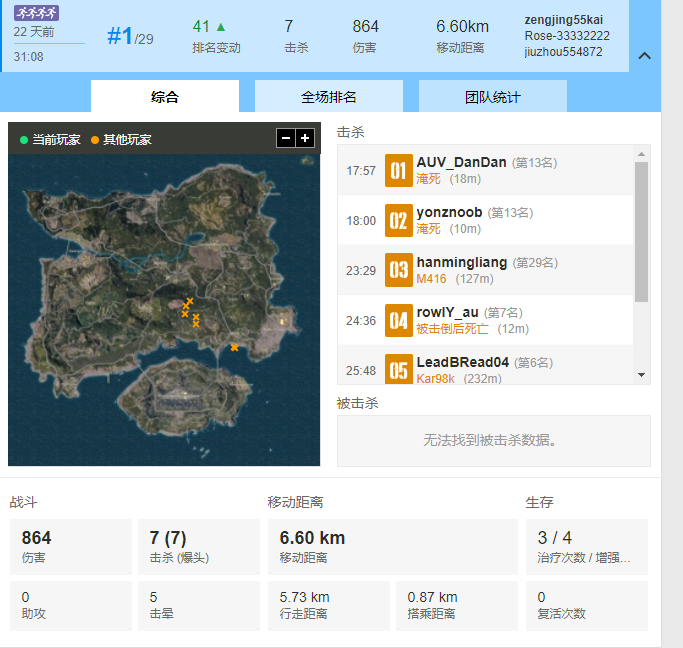Image resolution: width=683 pixels, height=648 pixels.
Task: Click kill badge 03 for hanmingliang
Action: pyautogui.click(x=399, y=270)
